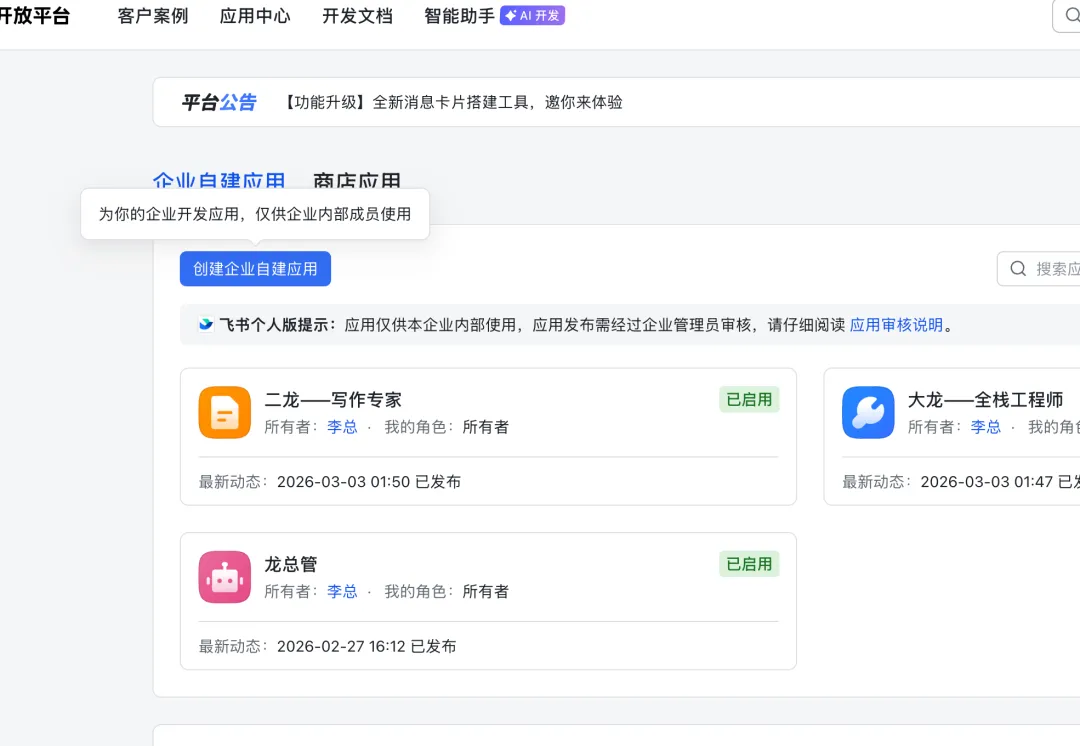Click owner 李总 on 龙总管 card
The width and height of the screenshot is (1080, 746).
coord(342,592)
